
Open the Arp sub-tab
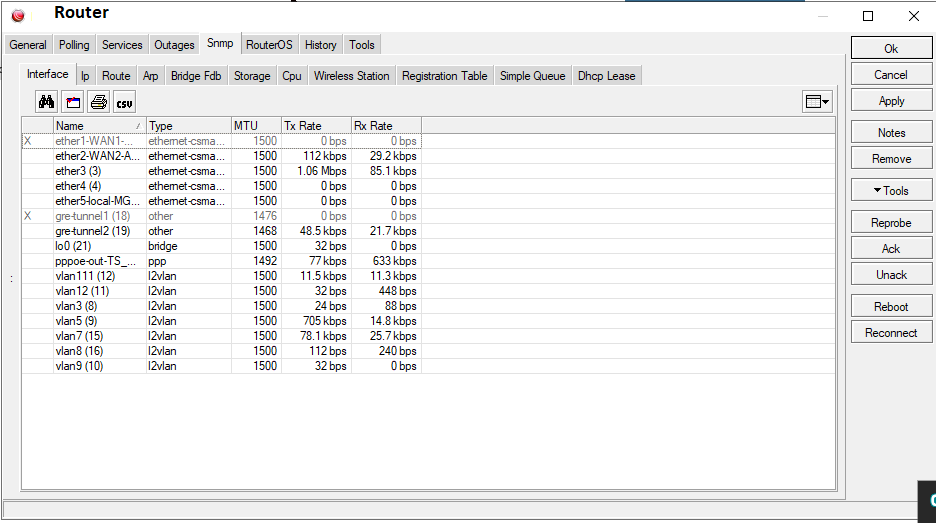click(x=150, y=76)
